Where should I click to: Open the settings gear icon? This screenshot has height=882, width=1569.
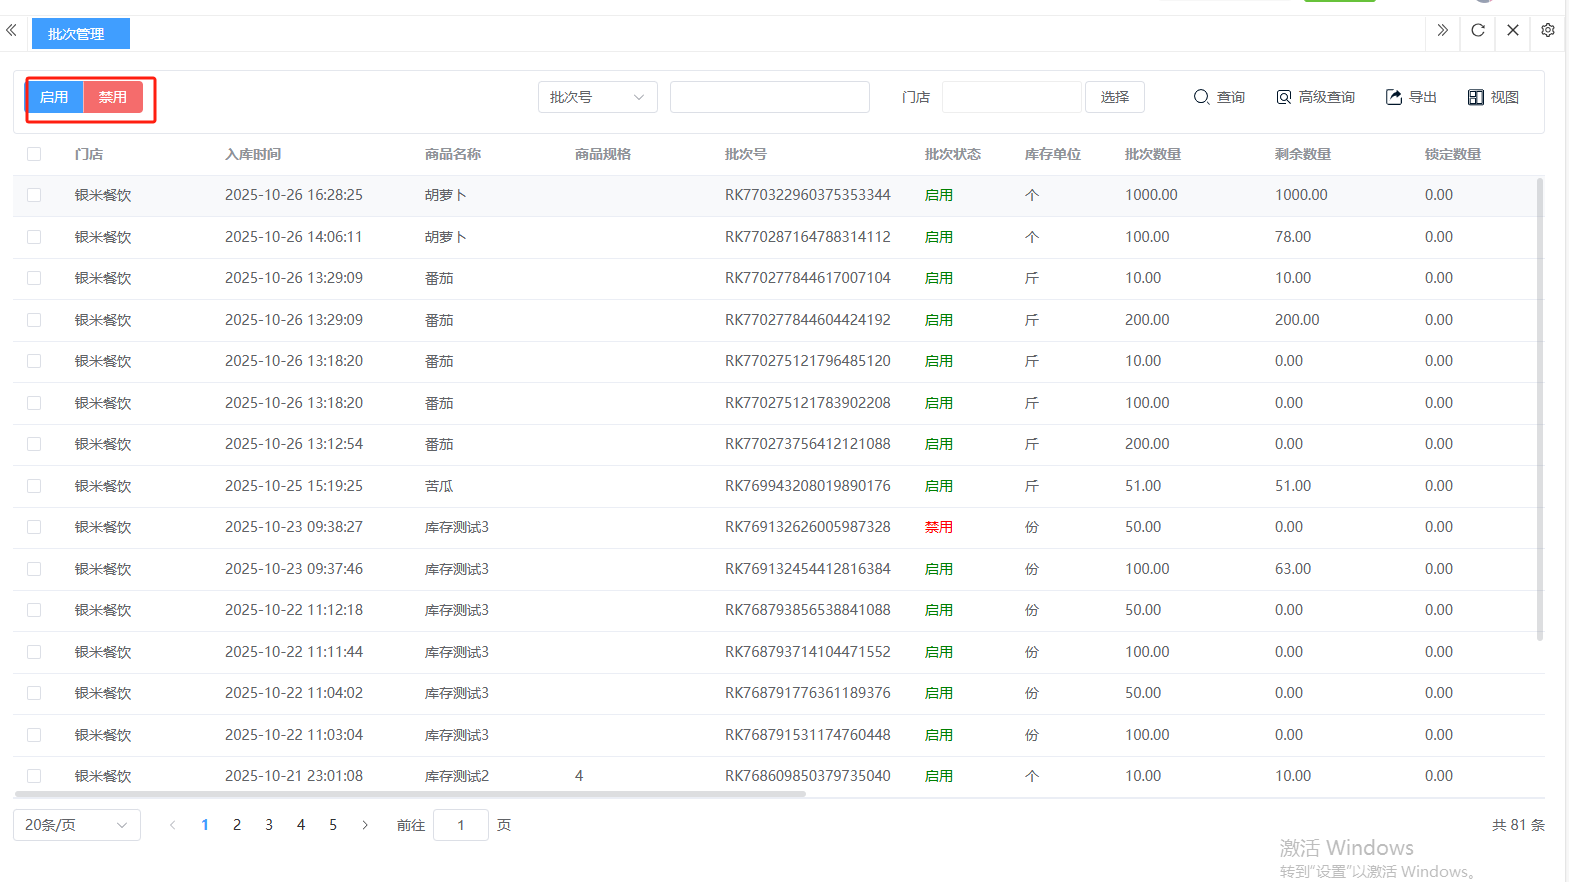1547,30
